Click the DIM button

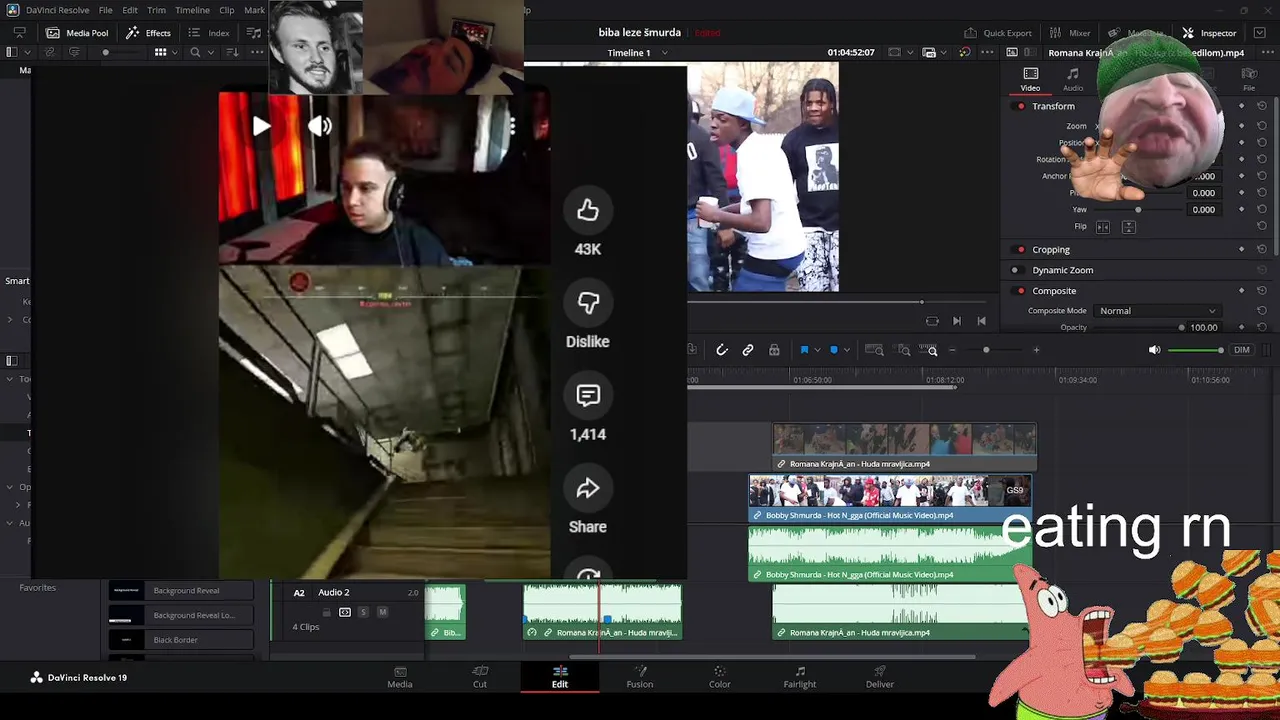pos(1241,350)
